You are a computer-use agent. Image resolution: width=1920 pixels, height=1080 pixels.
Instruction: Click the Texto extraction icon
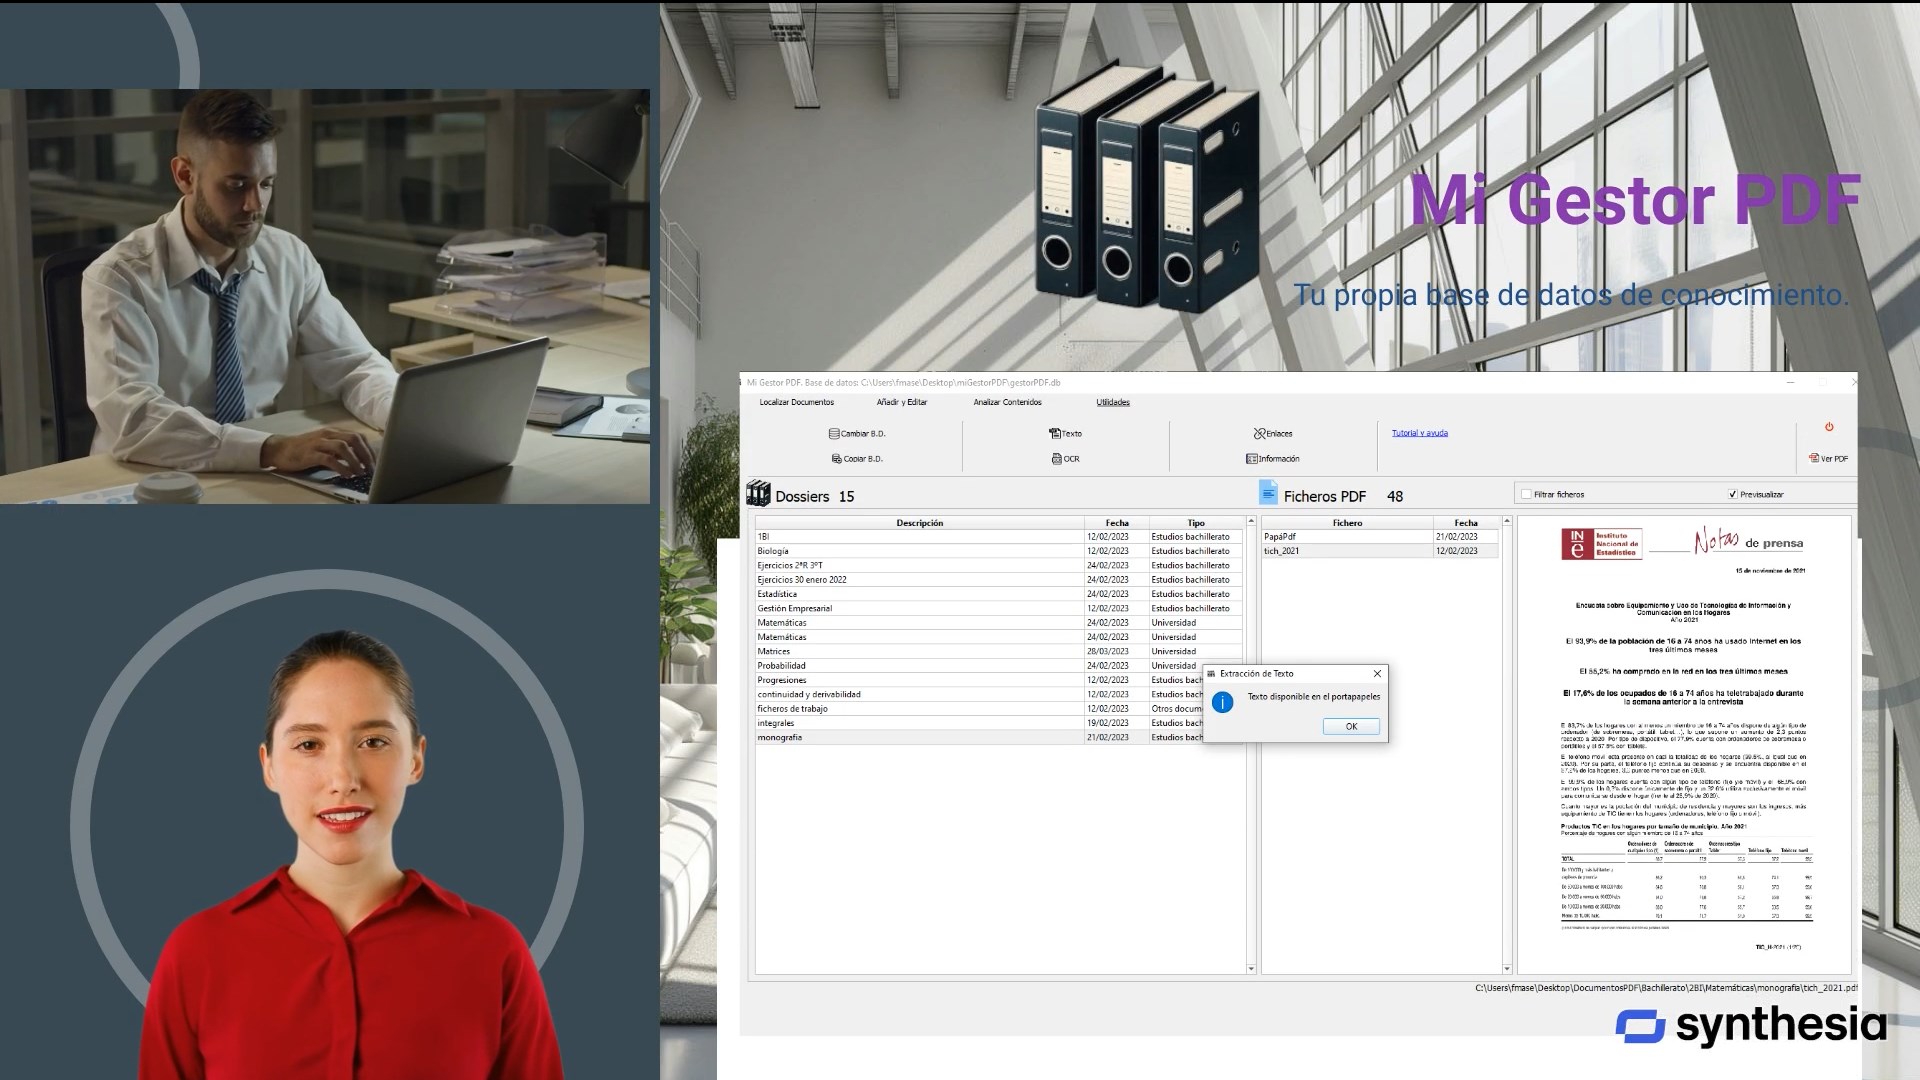click(1054, 434)
